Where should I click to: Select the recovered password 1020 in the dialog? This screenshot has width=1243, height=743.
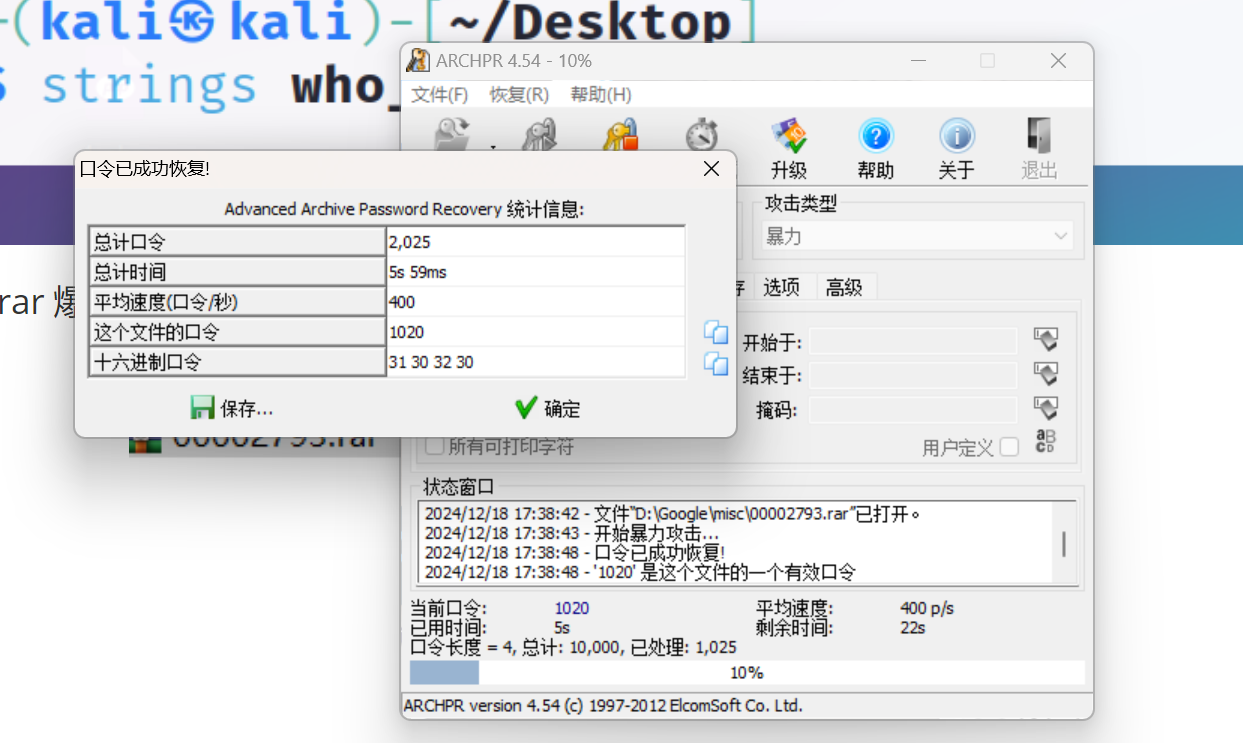536,332
